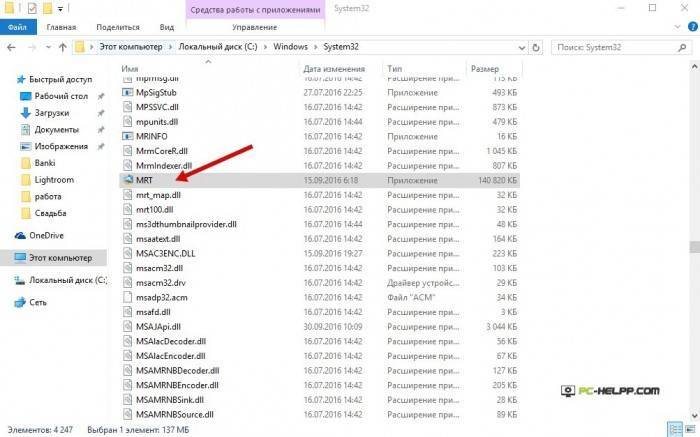Expand the ribbon with the chevron
The height and width of the screenshot is (437, 700).
click(678, 27)
